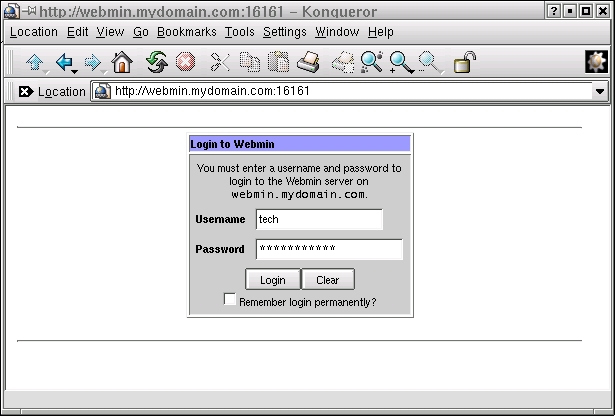Open the Bookmarks menu
This screenshot has width=615, height=416.
click(187, 32)
